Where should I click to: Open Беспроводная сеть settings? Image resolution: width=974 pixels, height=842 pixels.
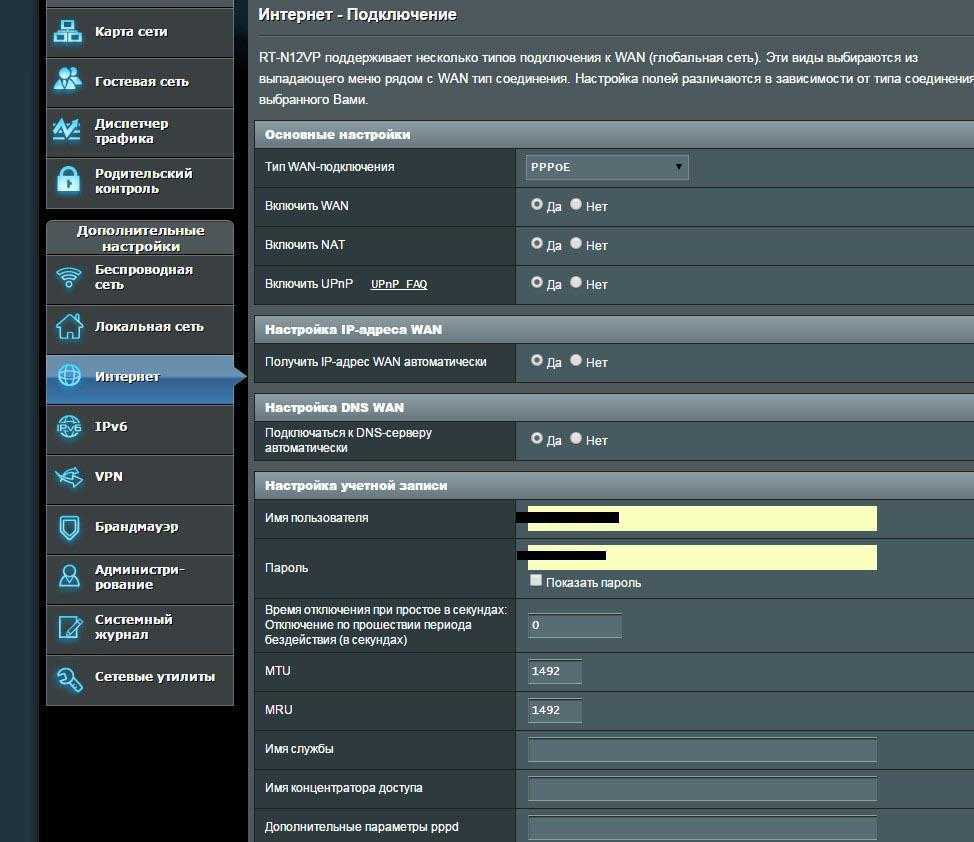(140, 278)
